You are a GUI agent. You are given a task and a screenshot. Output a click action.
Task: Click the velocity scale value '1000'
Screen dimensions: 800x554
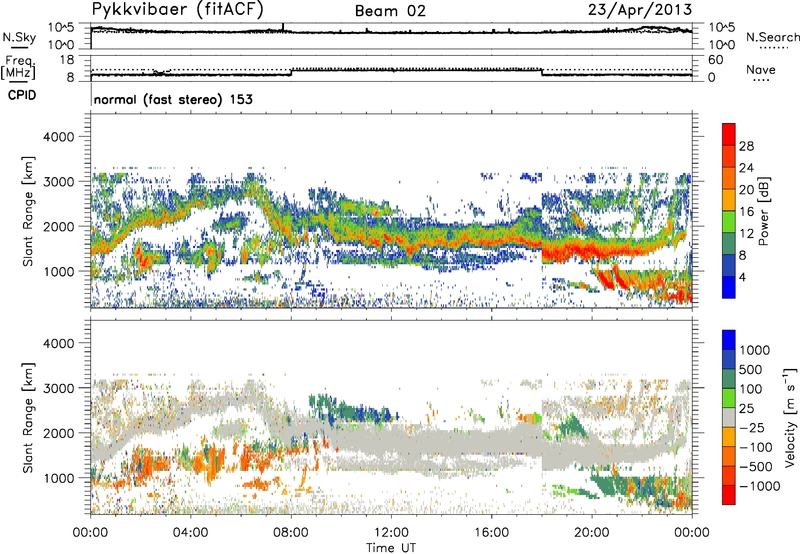click(754, 350)
